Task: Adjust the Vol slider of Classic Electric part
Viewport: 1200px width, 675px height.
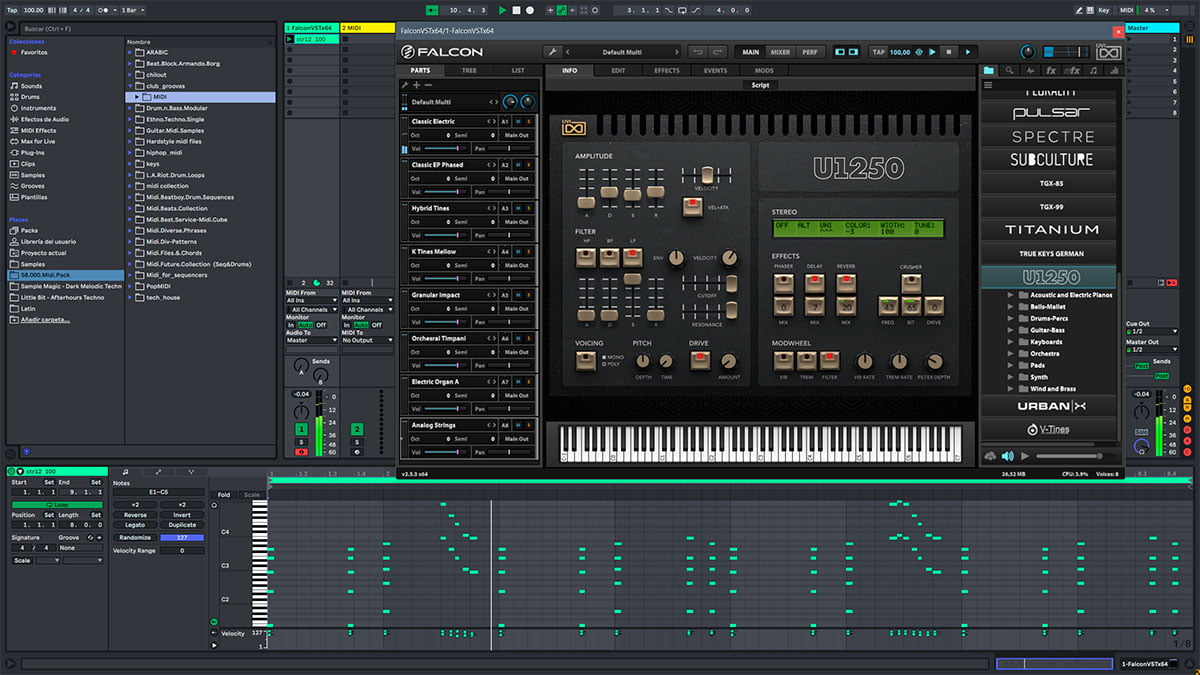Action: click(x=444, y=148)
